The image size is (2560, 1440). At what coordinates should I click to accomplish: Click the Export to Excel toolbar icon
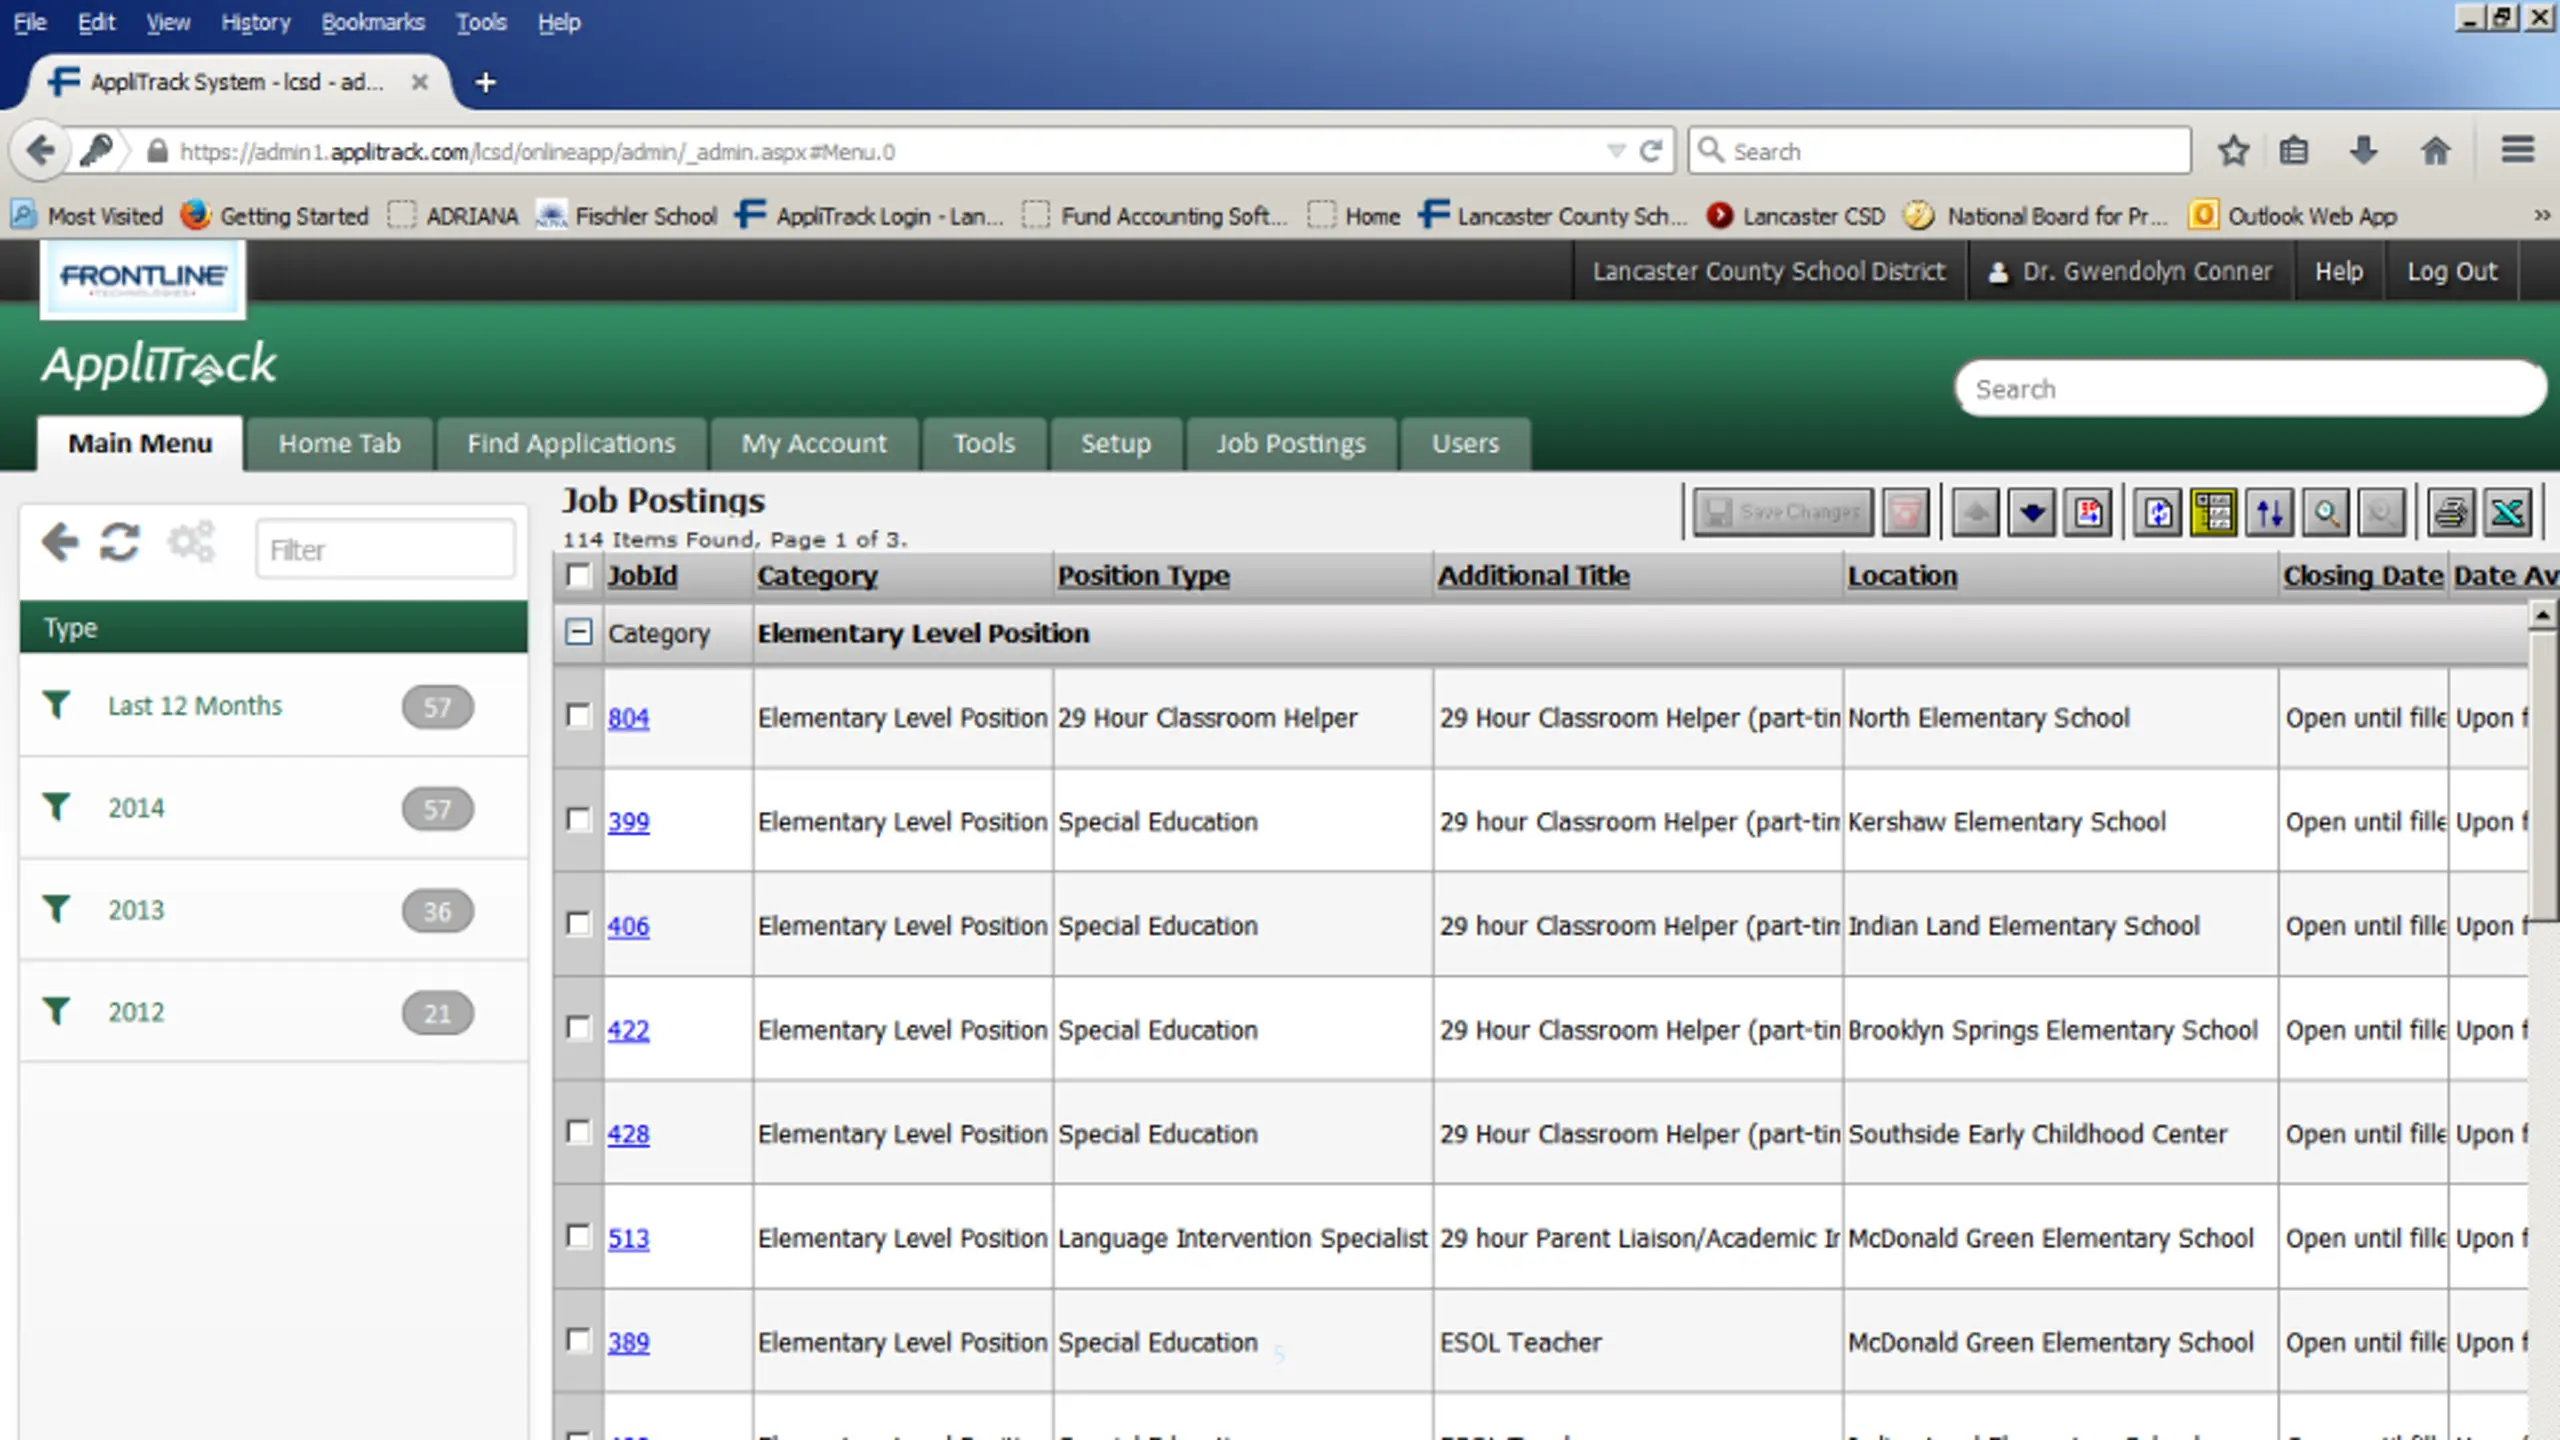2506,513
